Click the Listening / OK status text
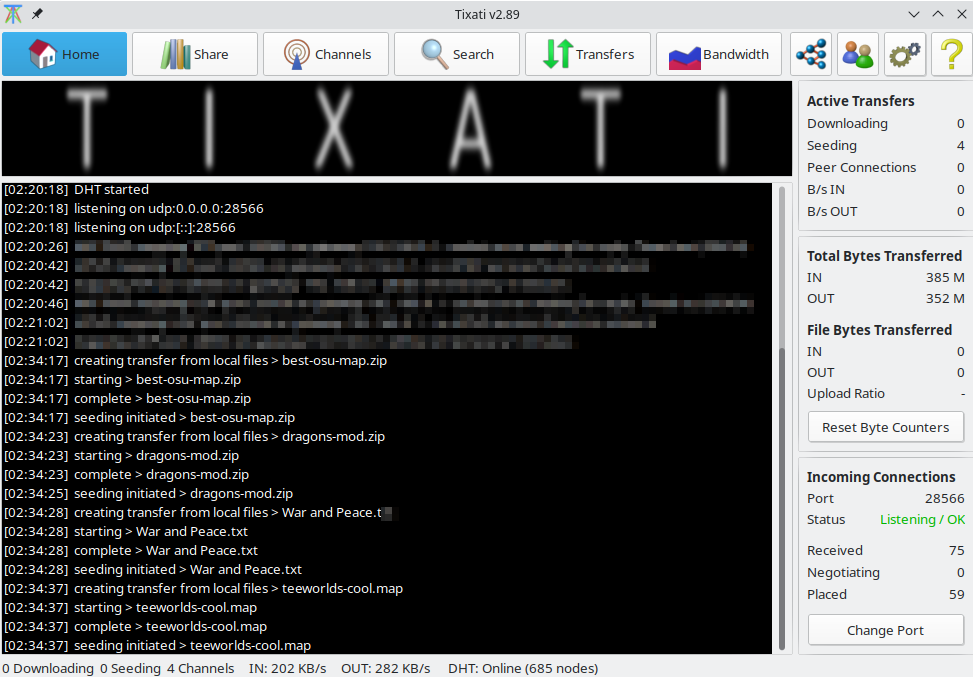This screenshot has width=973, height=677. point(922,519)
